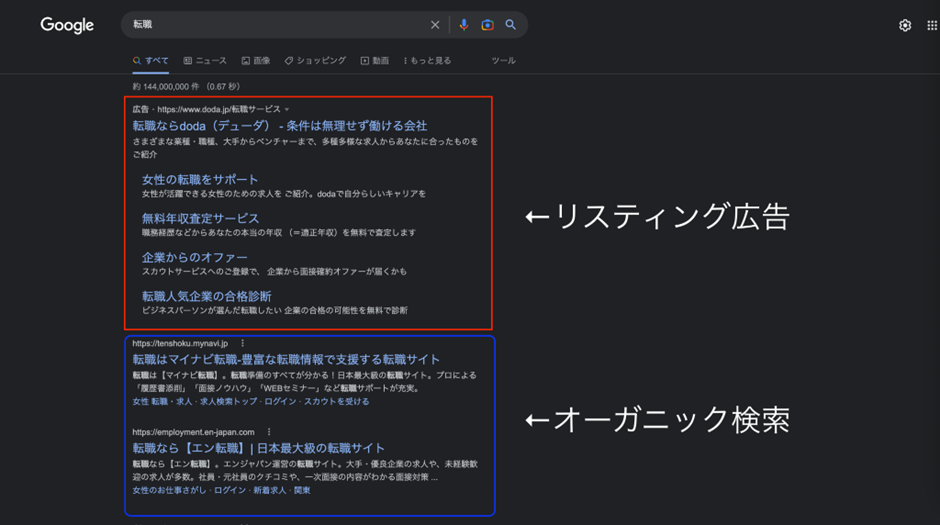Open the three-dot menu beside tenshoku.mynavi.jp
940x525 pixels.
(242, 343)
